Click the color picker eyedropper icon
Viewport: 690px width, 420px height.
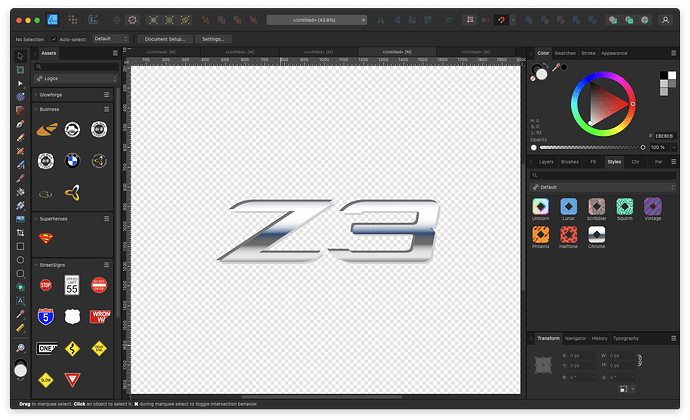click(556, 67)
